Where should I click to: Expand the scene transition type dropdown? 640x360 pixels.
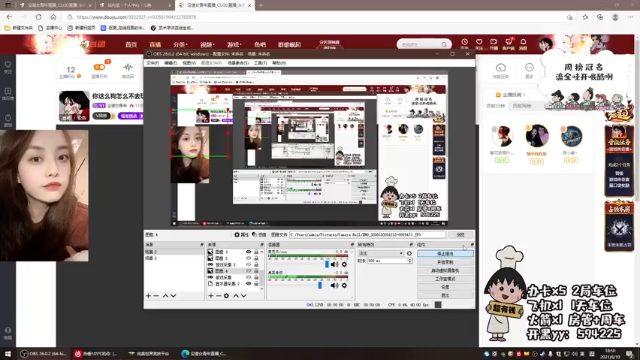(x=381, y=253)
